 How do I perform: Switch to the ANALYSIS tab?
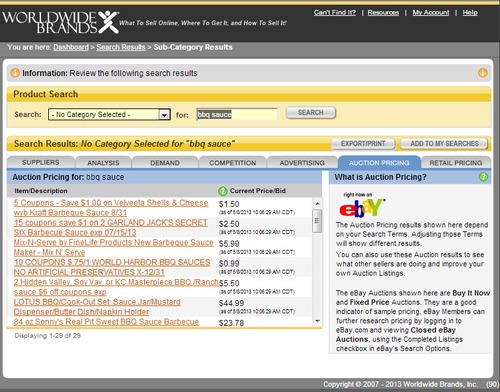click(103, 163)
